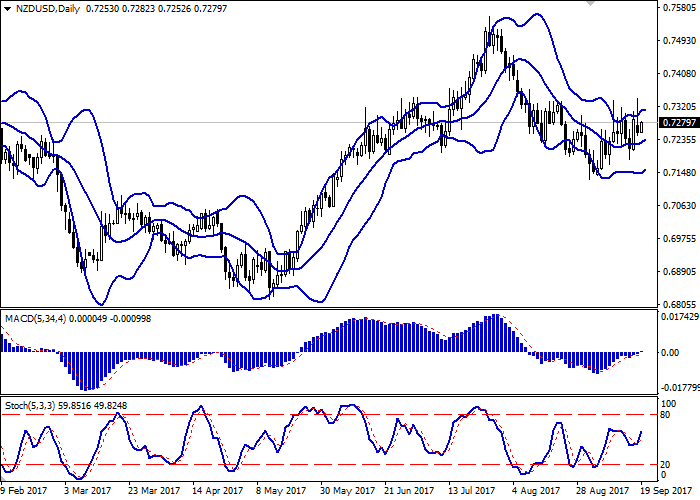700x500 pixels.
Task: Click the 30 May 2017 date label
Action: point(346,491)
